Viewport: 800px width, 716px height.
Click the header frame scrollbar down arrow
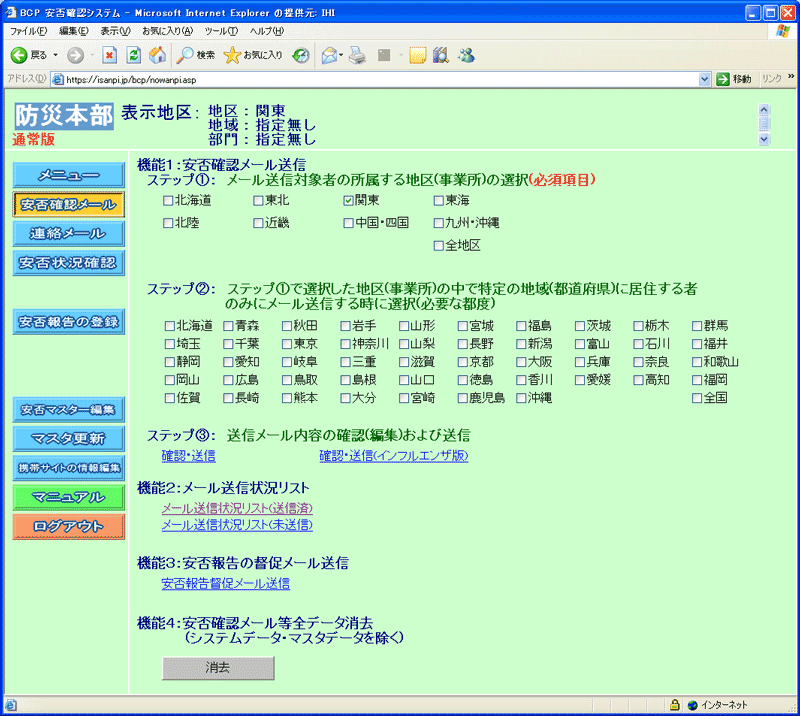[x=764, y=139]
